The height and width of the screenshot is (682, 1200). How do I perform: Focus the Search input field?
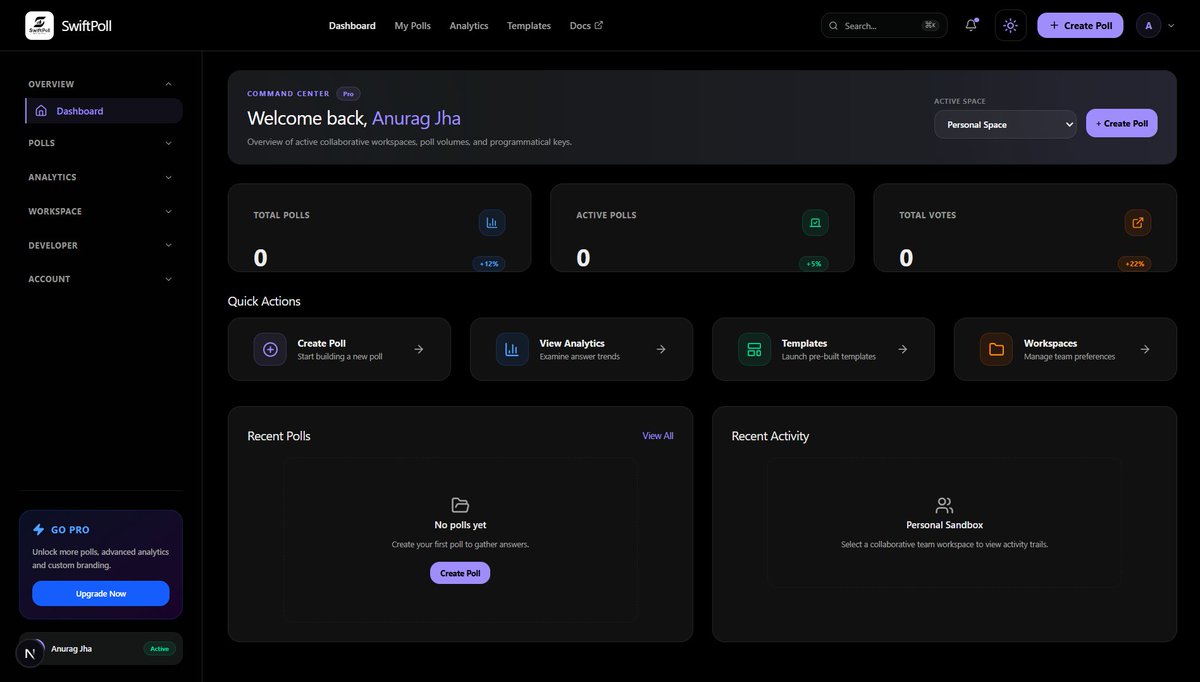tap(884, 25)
